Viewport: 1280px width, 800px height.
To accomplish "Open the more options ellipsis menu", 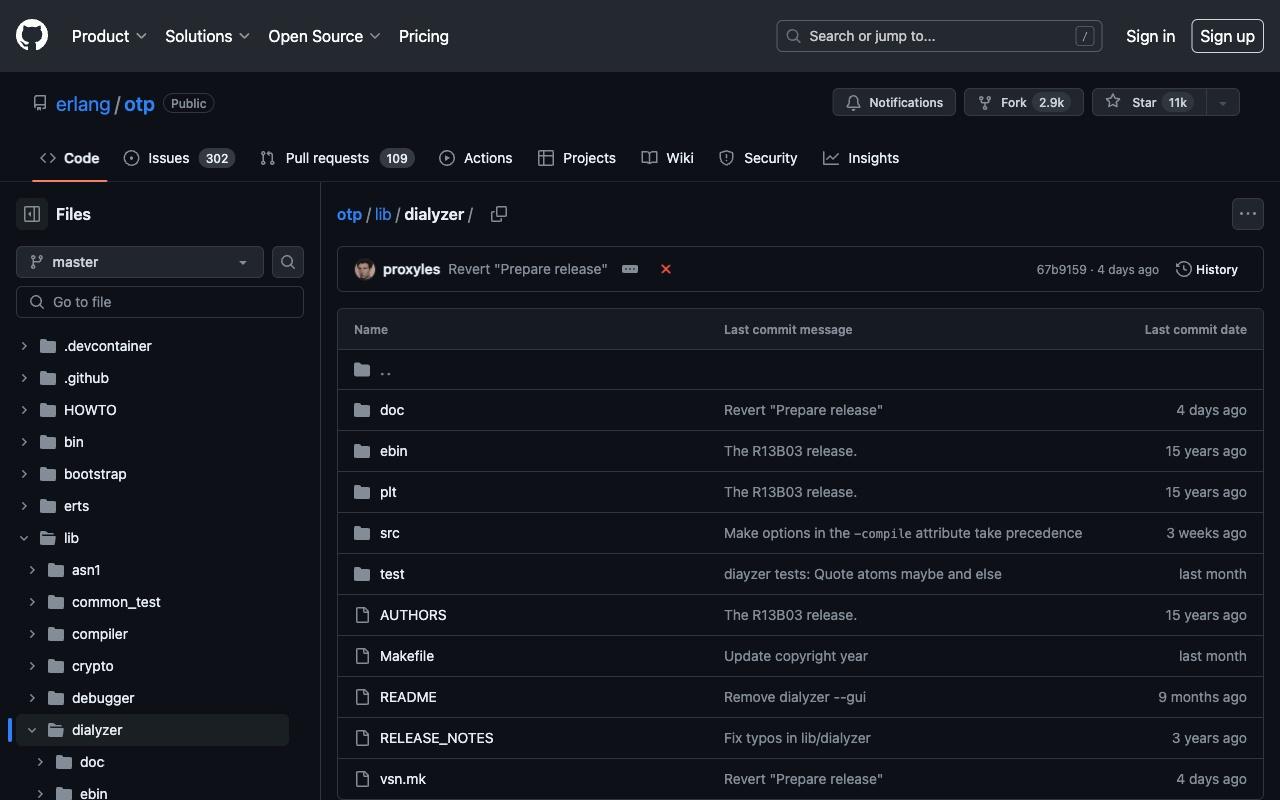I will [x=1248, y=214].
